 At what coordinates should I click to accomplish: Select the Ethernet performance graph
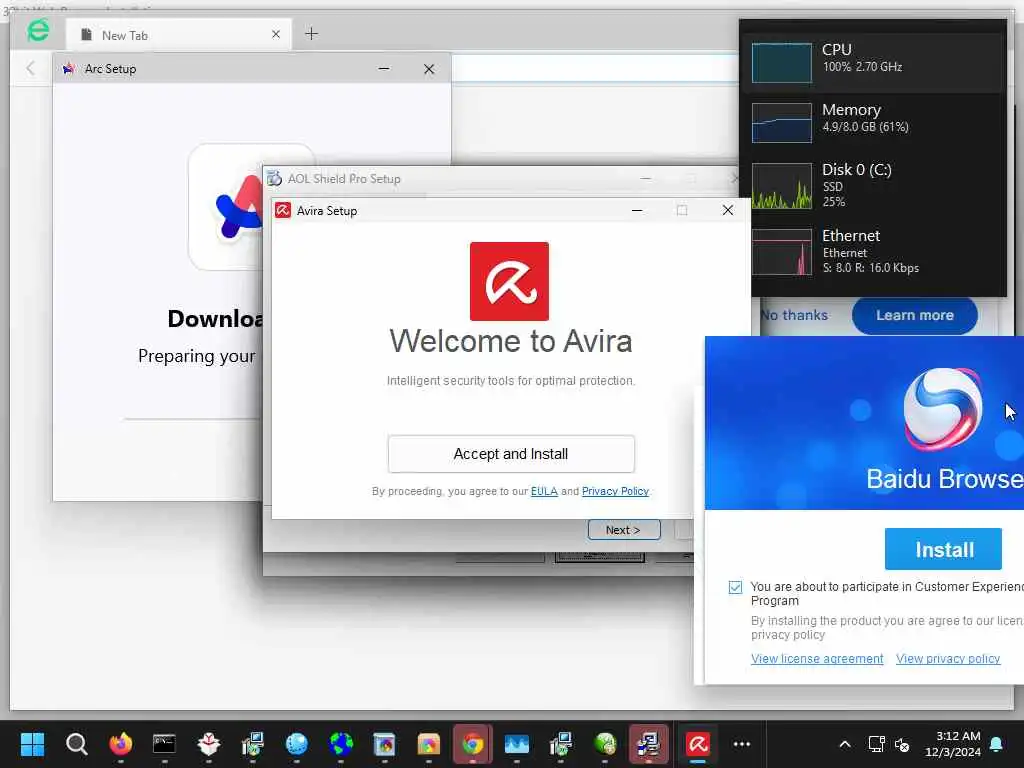coord(782,252)
